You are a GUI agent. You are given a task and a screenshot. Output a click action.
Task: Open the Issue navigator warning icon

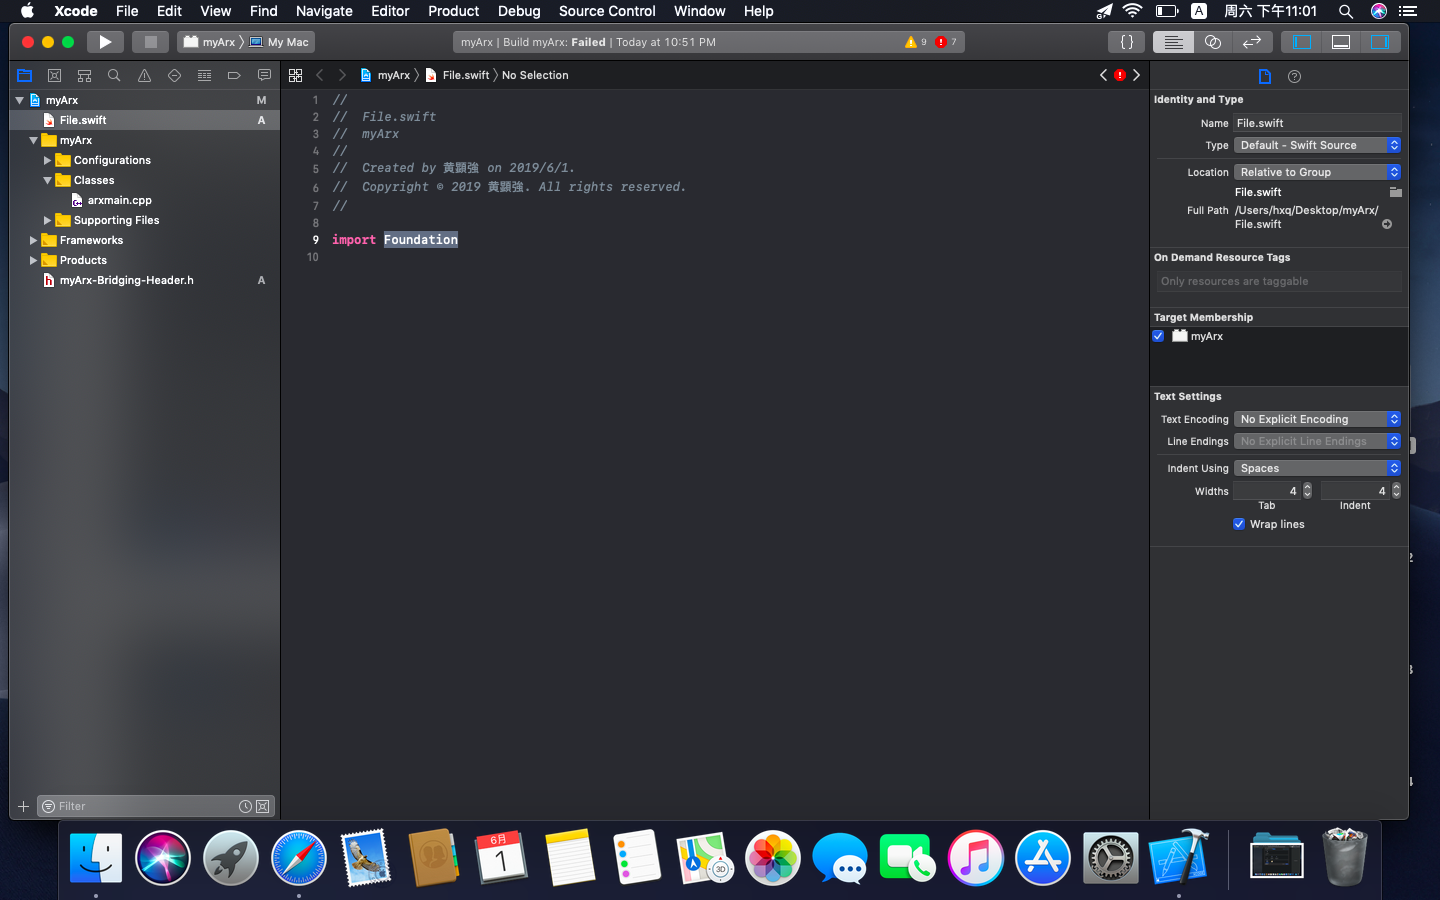coord(144,75)
